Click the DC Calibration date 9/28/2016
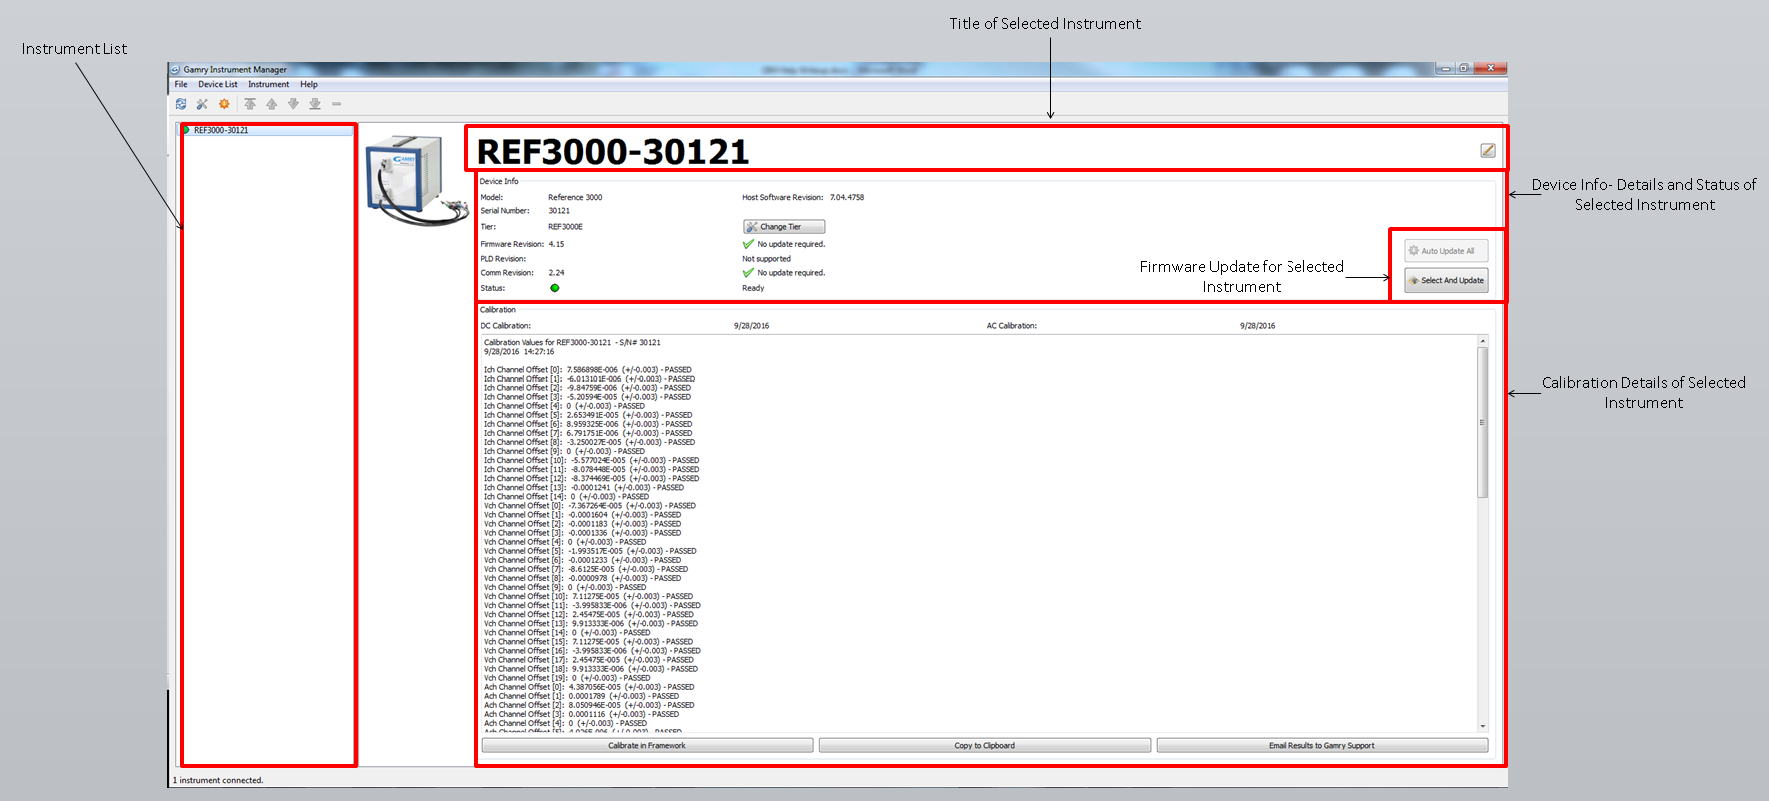This screenshot has width=1769, height=801. point(752,326)
